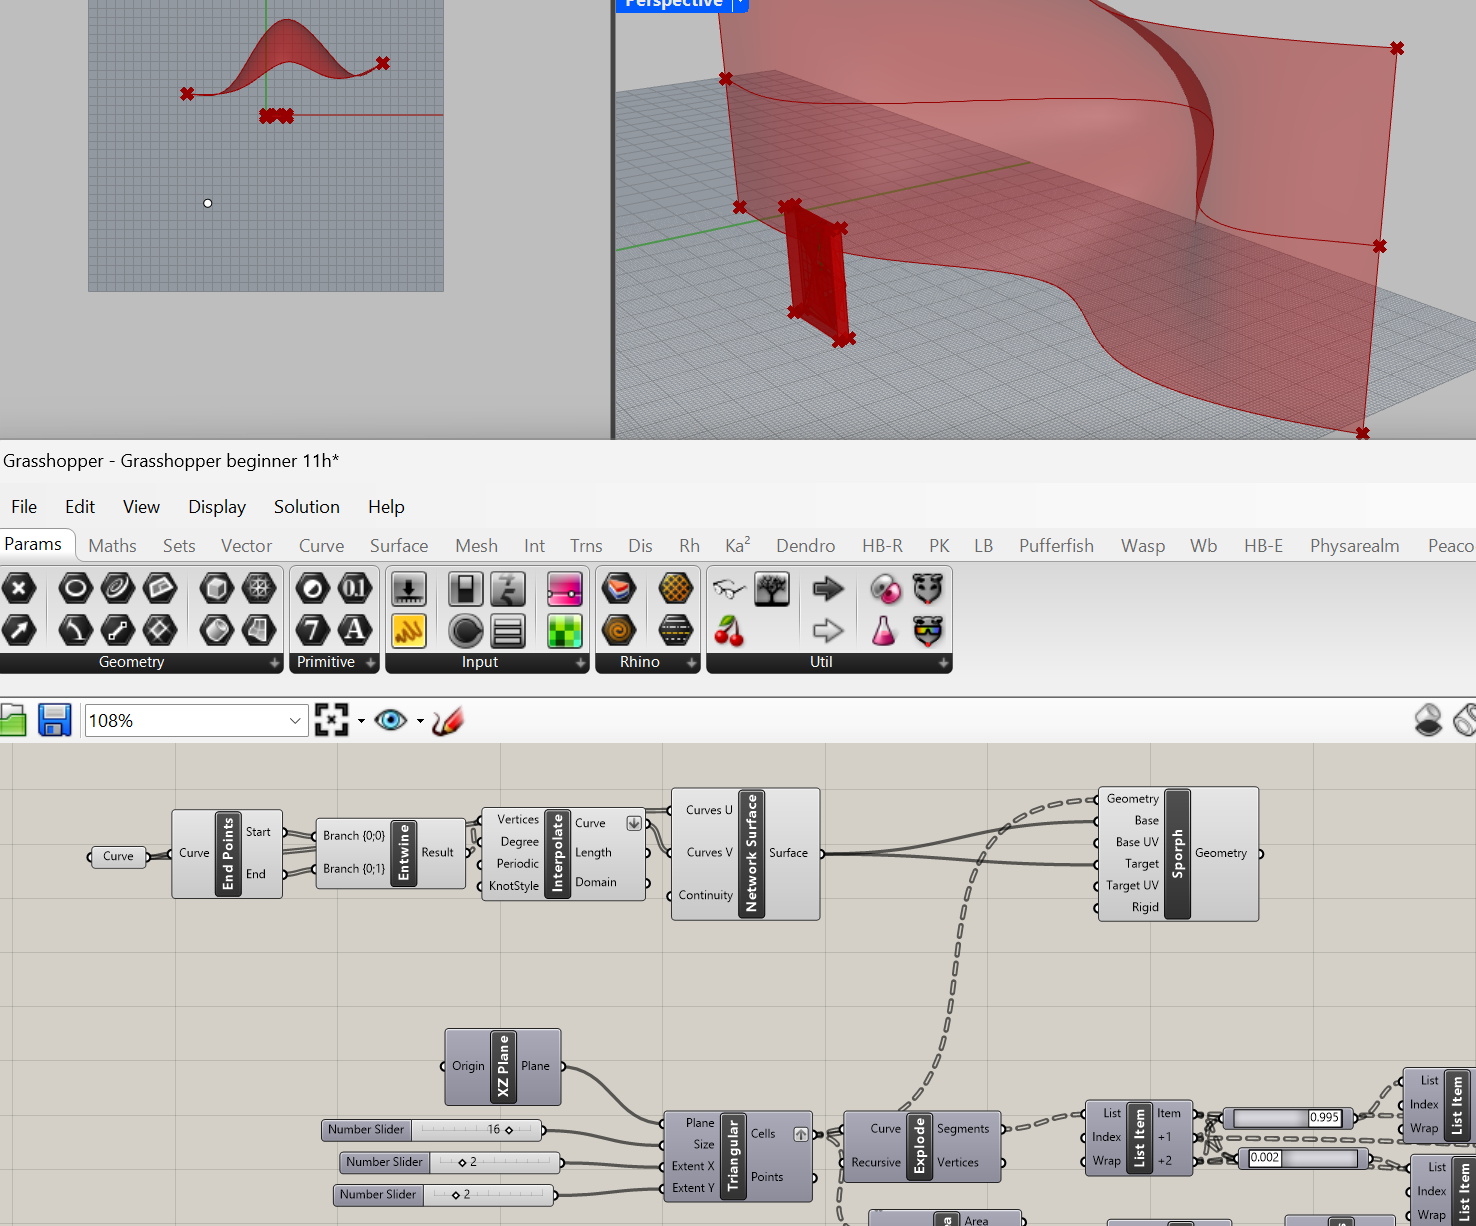Screen dimensions: 1476x1226
Task: Click the green Open file folder icon
Action: (13, 720)
